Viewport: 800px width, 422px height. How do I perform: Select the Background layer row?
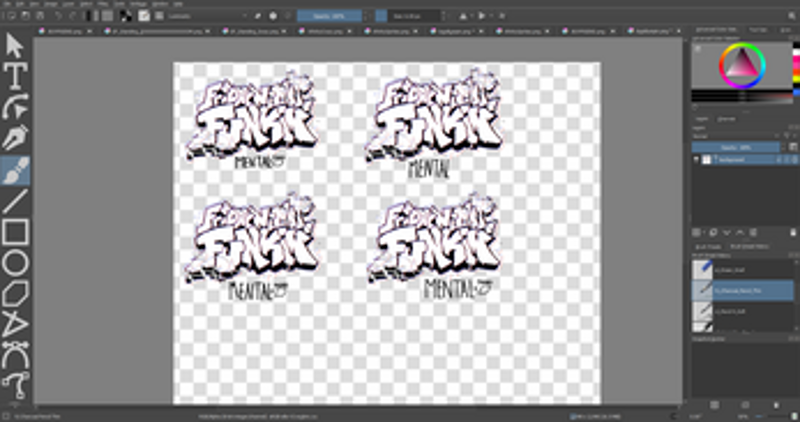point(744,160)
